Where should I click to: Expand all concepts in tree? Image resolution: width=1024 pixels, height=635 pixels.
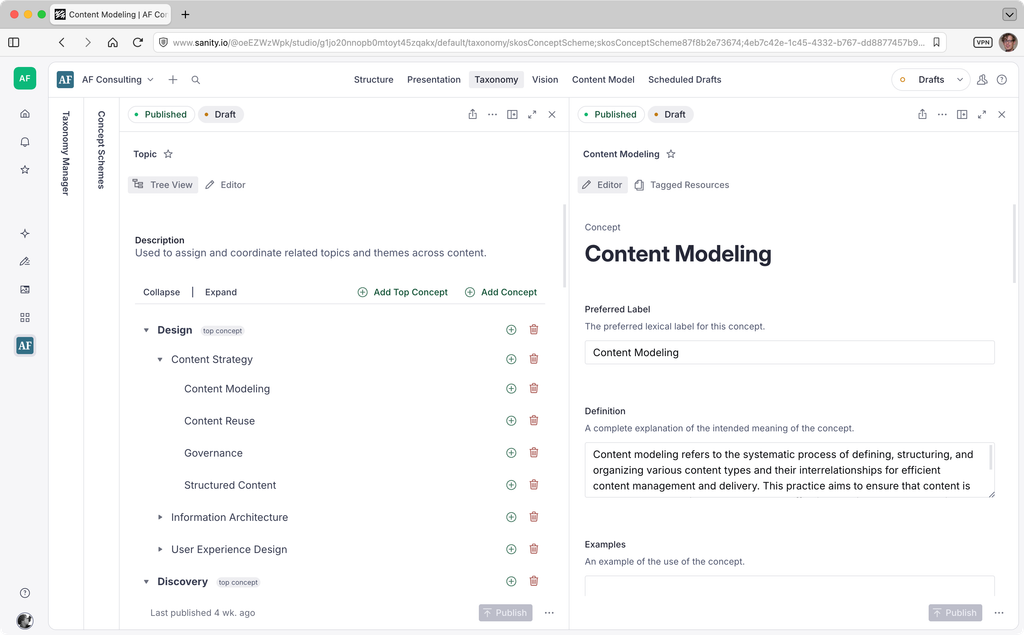click(221, 292)
